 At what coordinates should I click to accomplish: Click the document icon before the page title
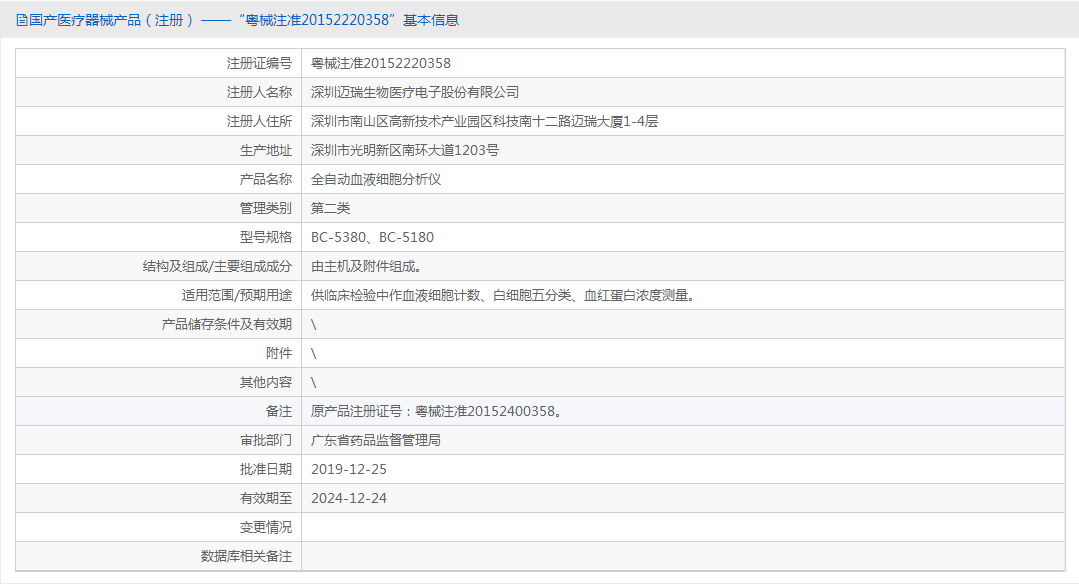(22, 20)
